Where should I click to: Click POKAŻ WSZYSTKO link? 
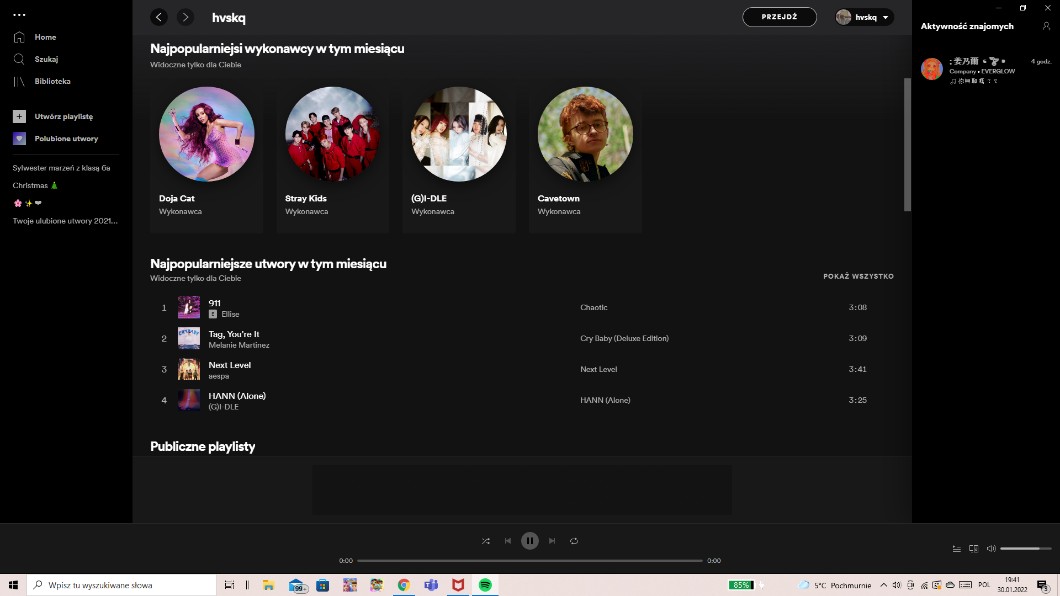click(858, 276)
